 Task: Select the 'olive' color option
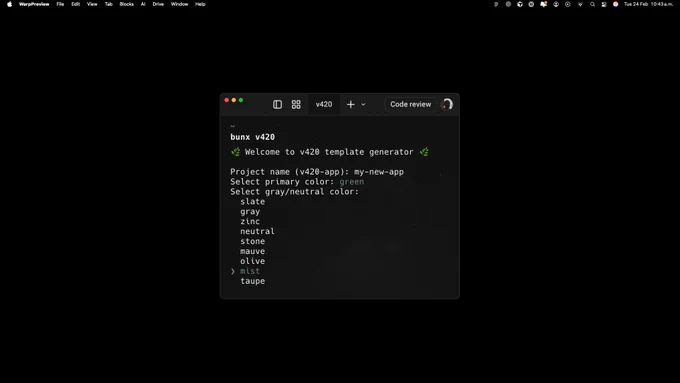[x=252, y=262]
